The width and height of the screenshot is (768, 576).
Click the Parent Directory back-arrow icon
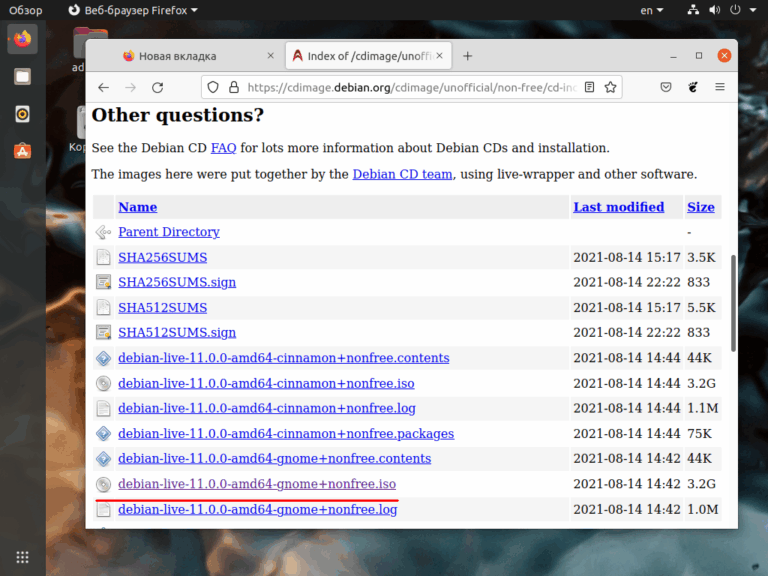click(103, 232)
